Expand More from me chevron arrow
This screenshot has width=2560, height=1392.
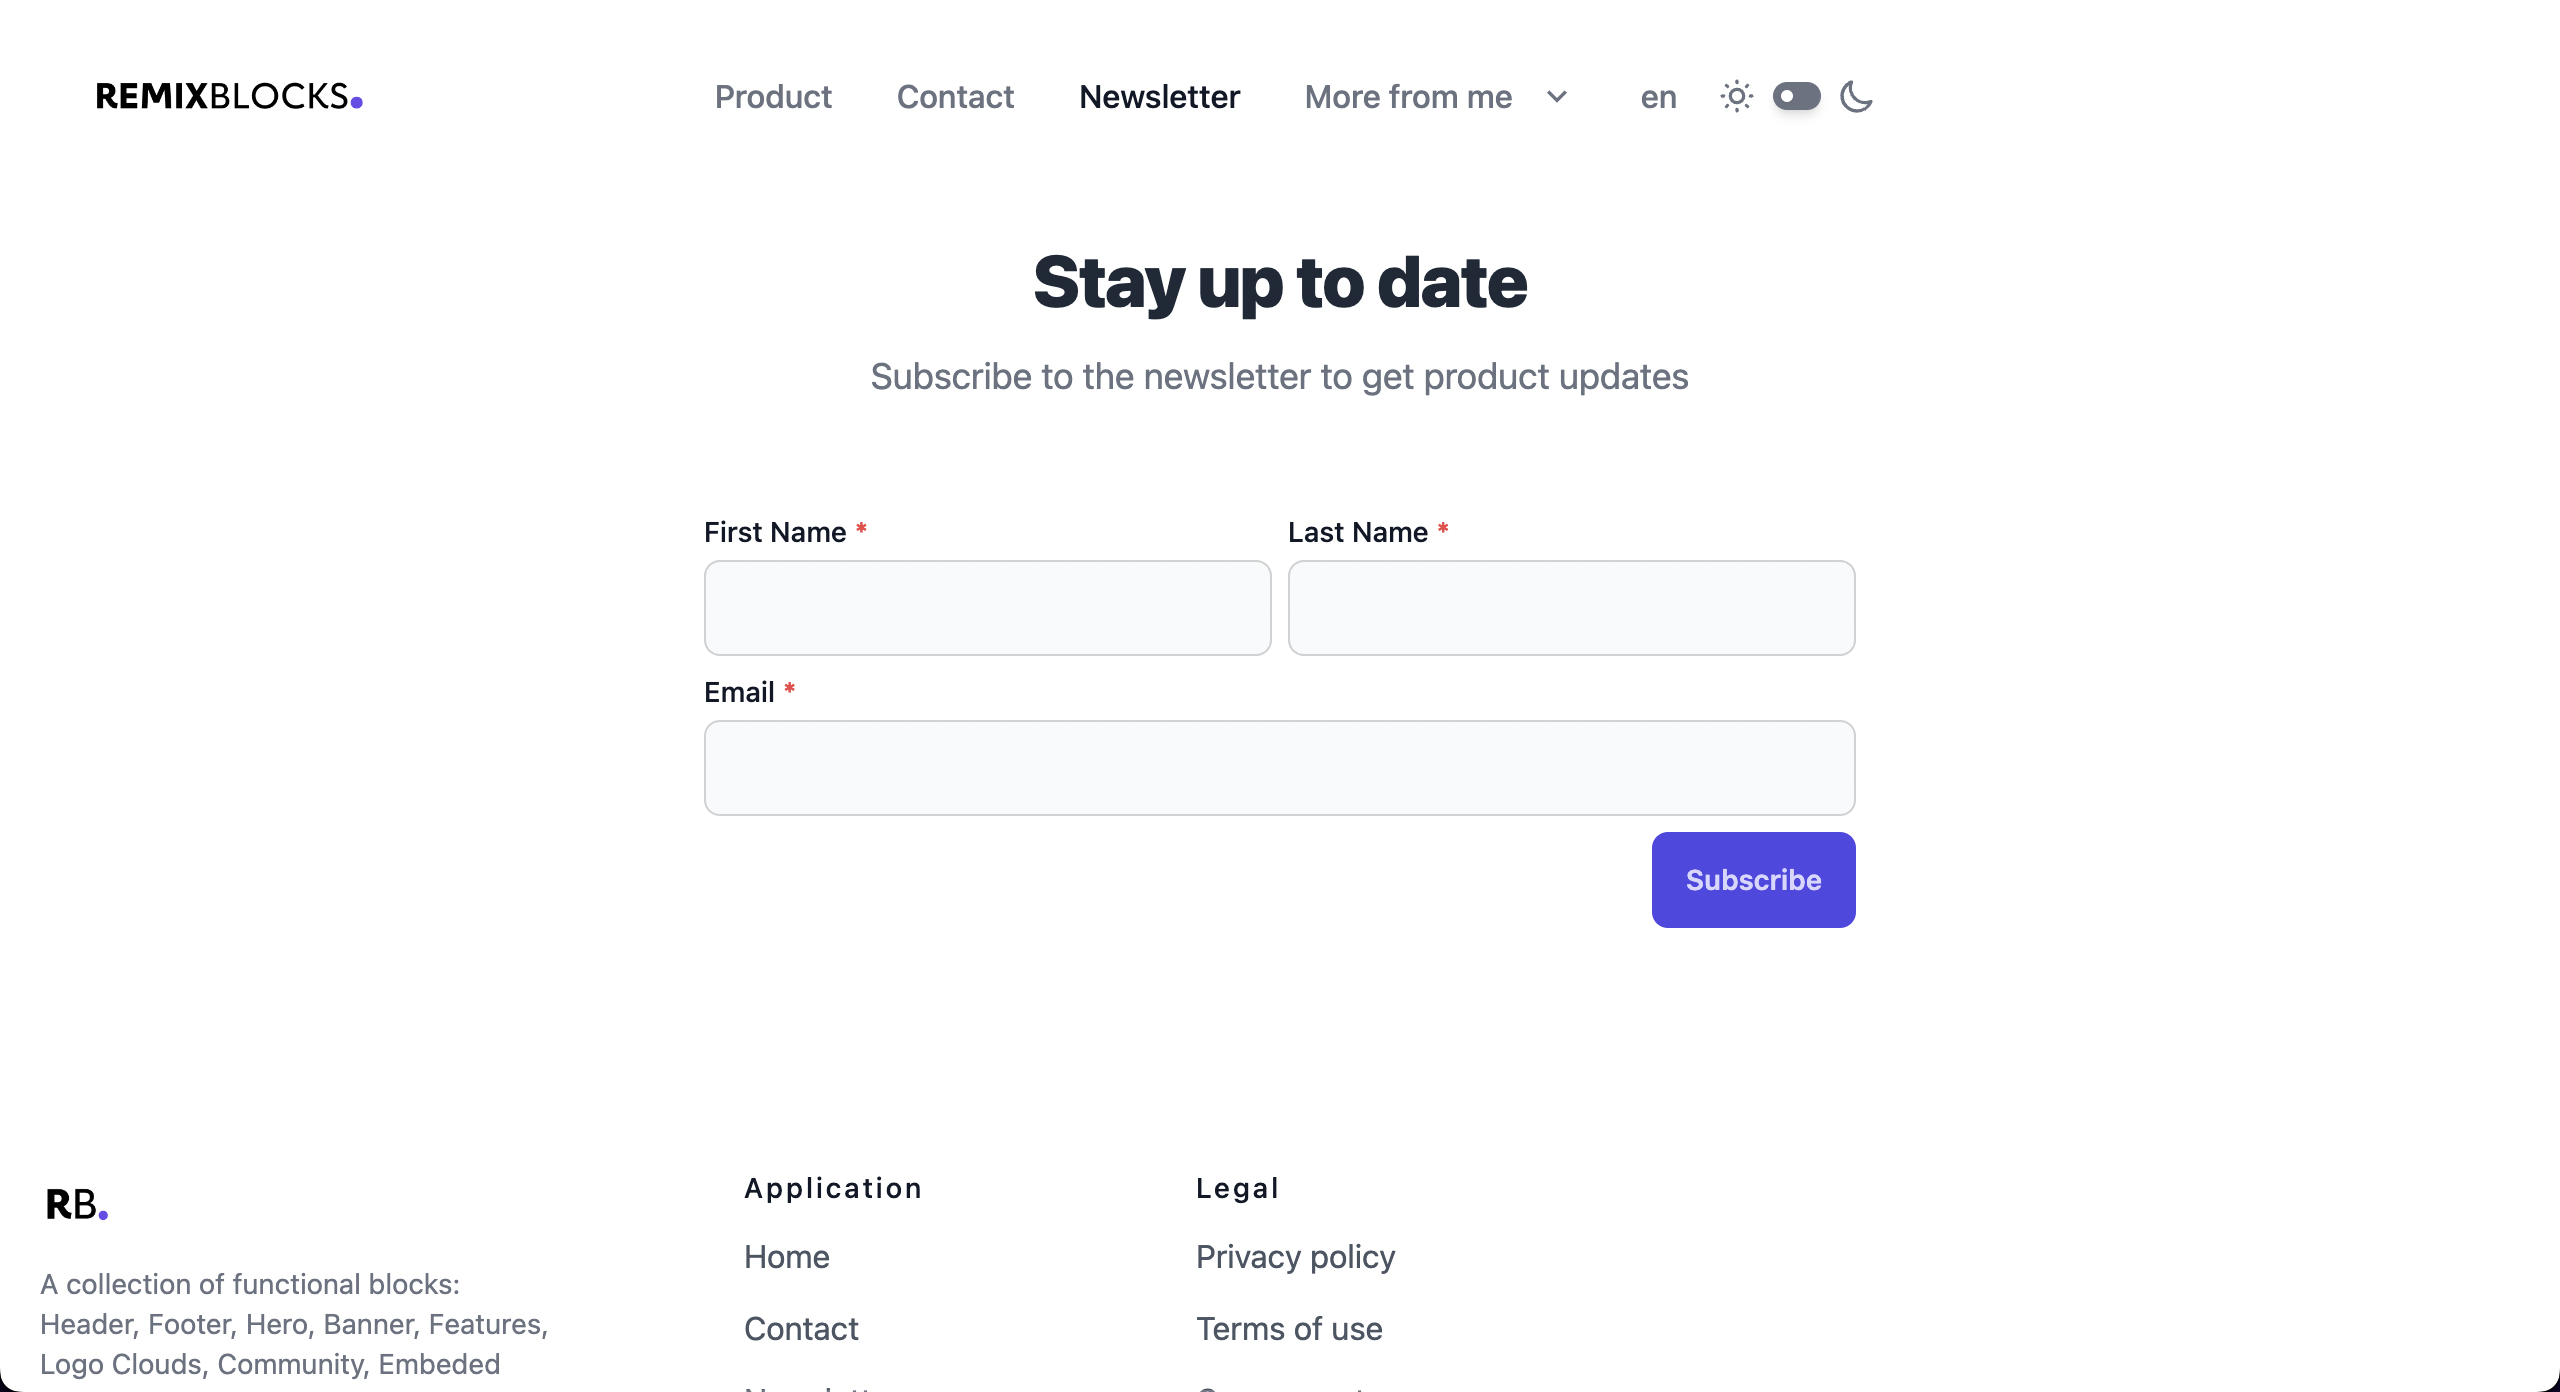tap(1558, 96)
